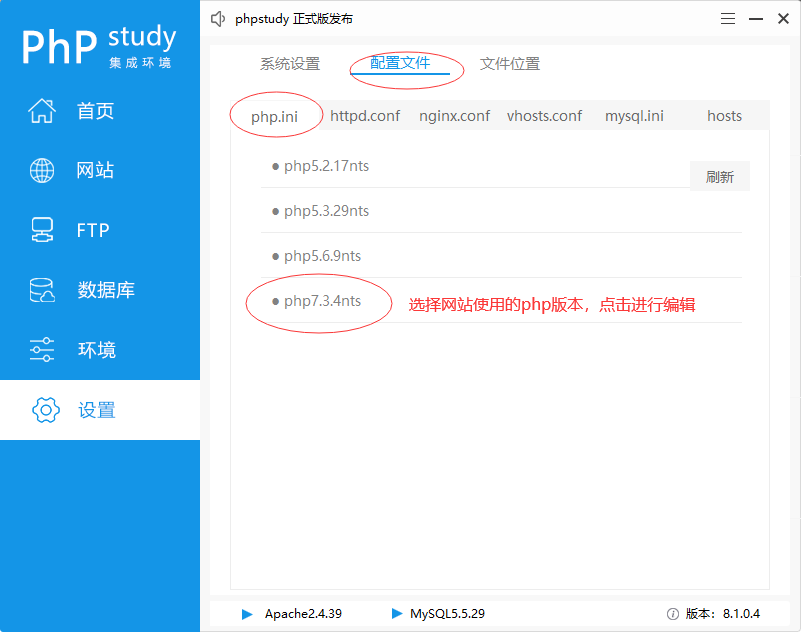Click the 刷新 refresh button
Image resolution: width=801 pixels, height=632 pixels.
[720, 175]
